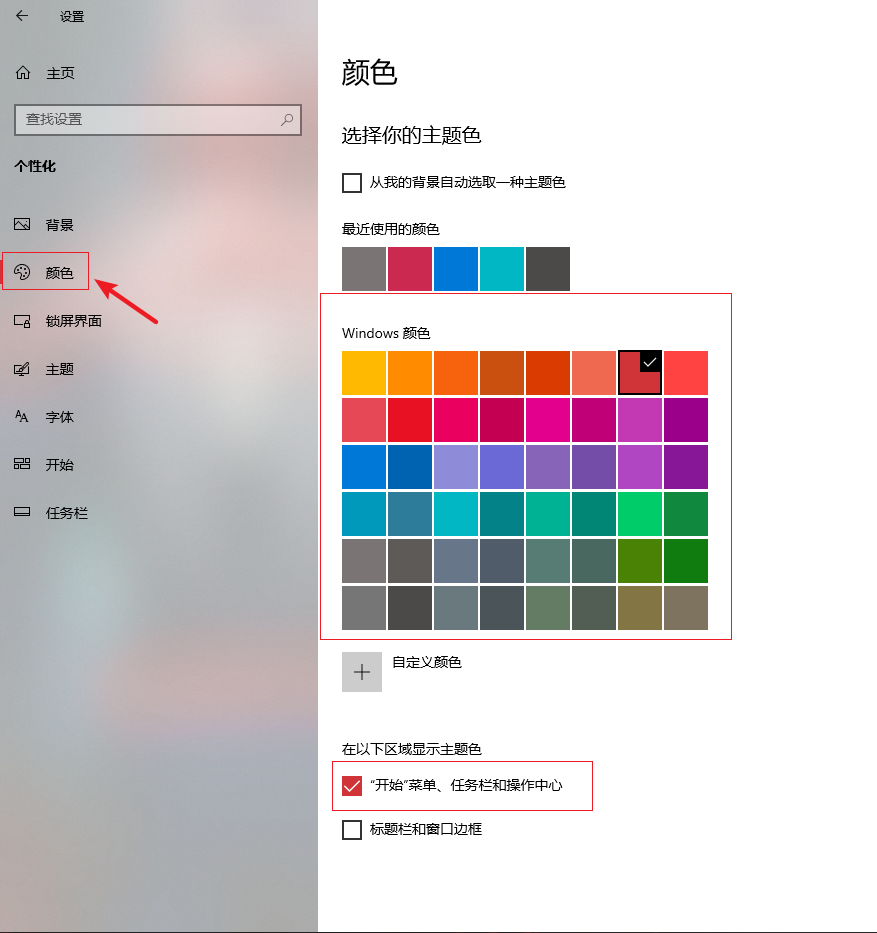Screen dimensions: 877x933
Task: Click the theme brush icon beside 主题
Action: 22,369
